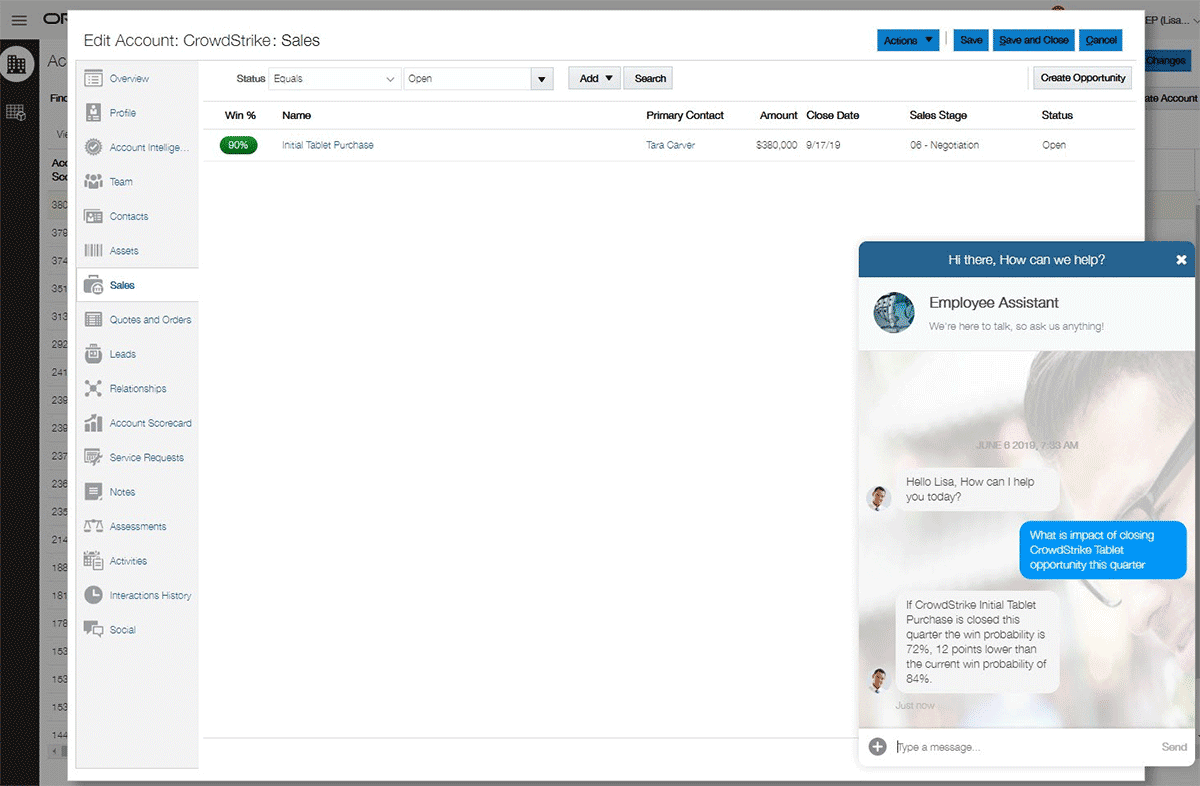Click the assistant's win probability reply bubble

click(977, 641)
